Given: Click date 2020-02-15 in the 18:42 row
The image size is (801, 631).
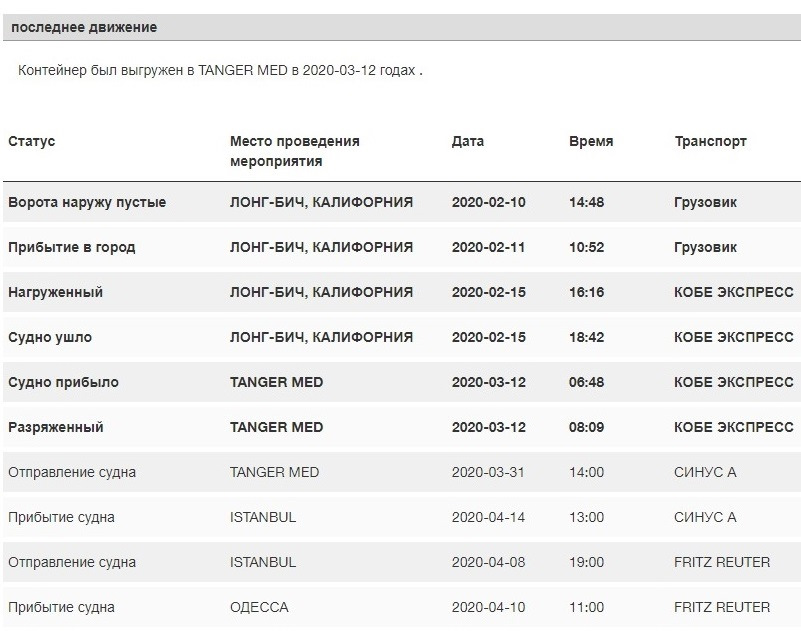Looking at the screenshot, I should pos(488,337).
